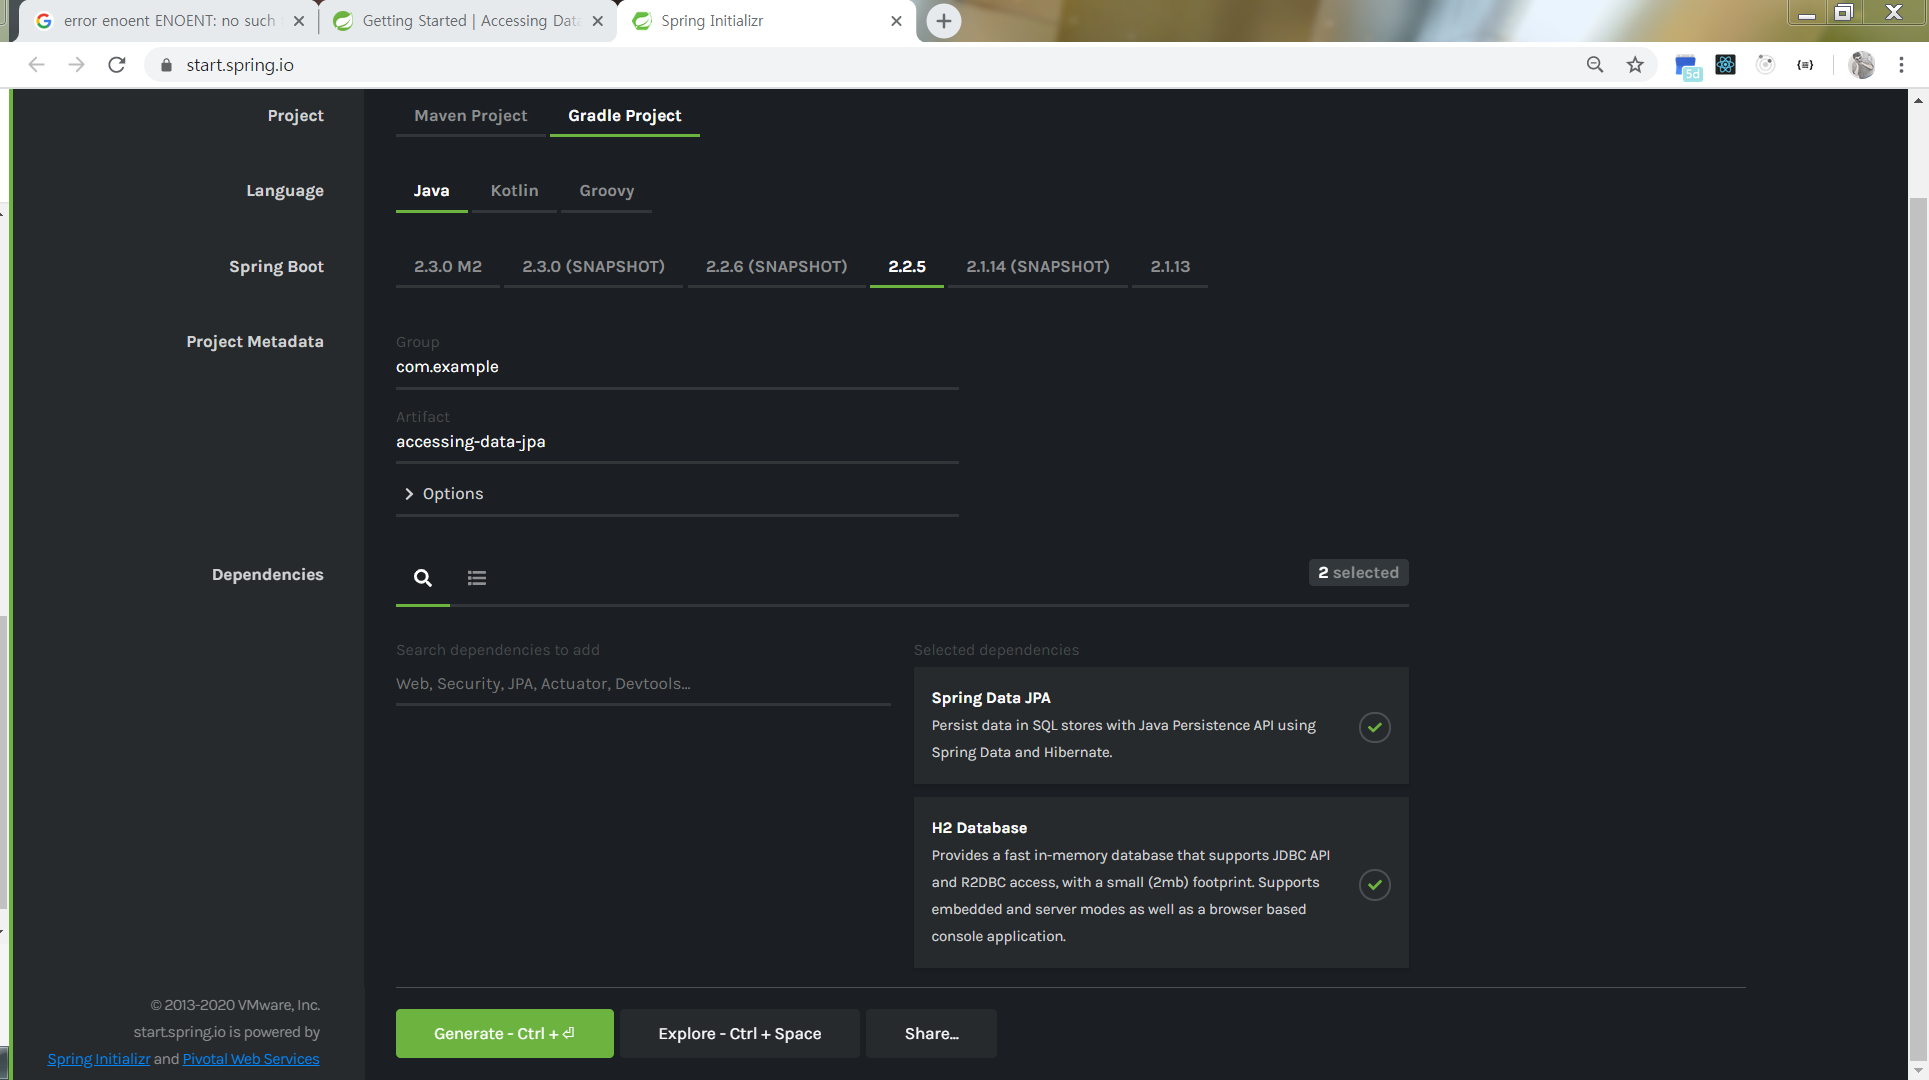The image size is (1929, 1080).
Task: Deselect the H2 Database checkmark
Action: (1374, 884)
